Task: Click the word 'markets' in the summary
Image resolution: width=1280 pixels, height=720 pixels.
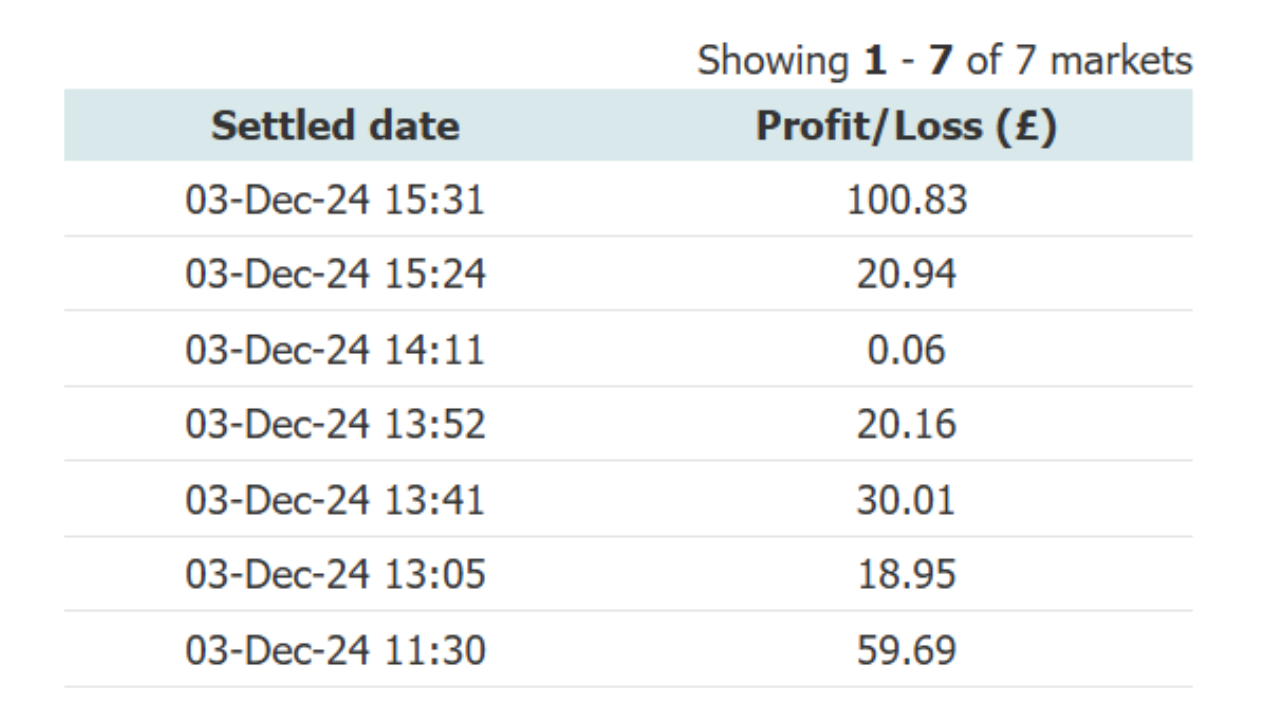Action: coord(1121,60)
